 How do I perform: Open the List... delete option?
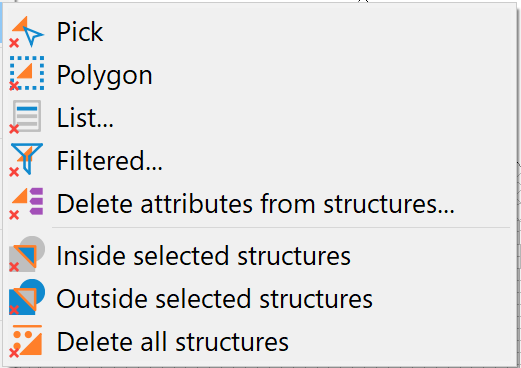pyautogui.click(x=85, y=117)
